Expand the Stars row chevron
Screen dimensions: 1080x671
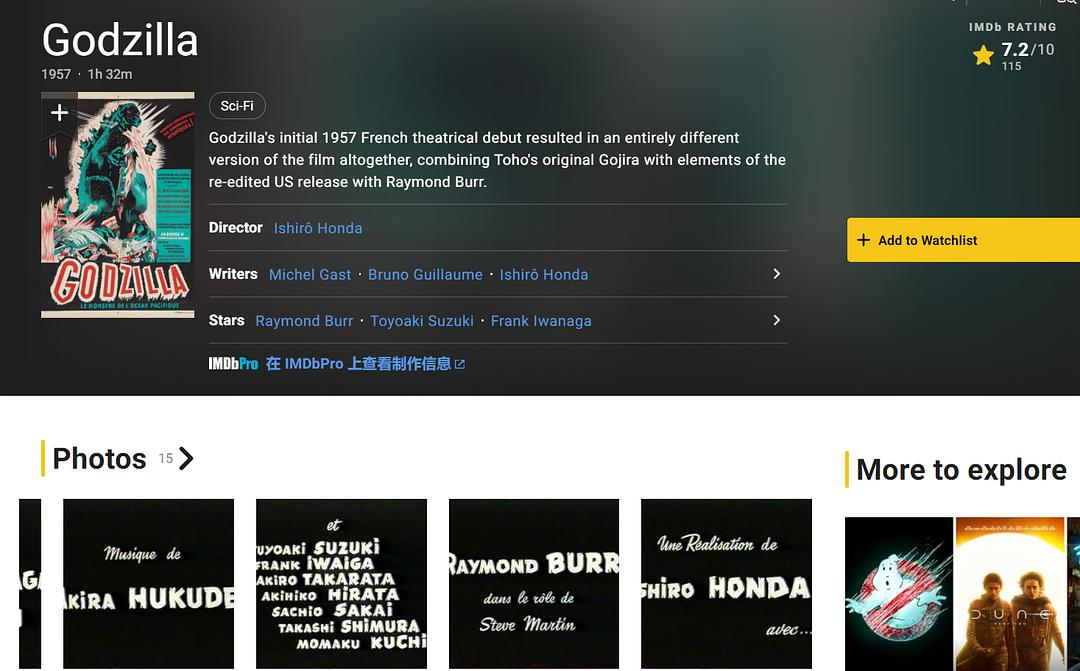(x=776, y=320)
